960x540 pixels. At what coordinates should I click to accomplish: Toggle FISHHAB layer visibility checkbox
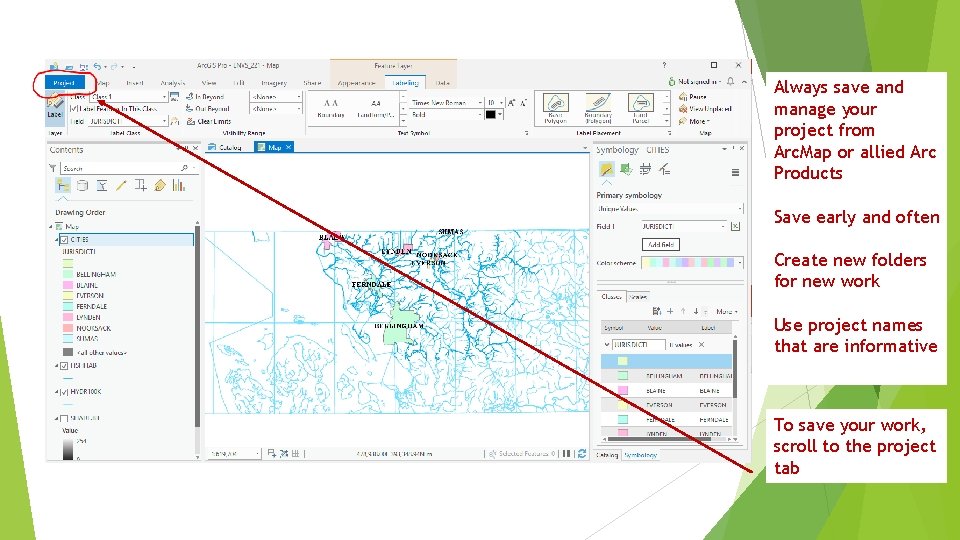tap(64, 366)
